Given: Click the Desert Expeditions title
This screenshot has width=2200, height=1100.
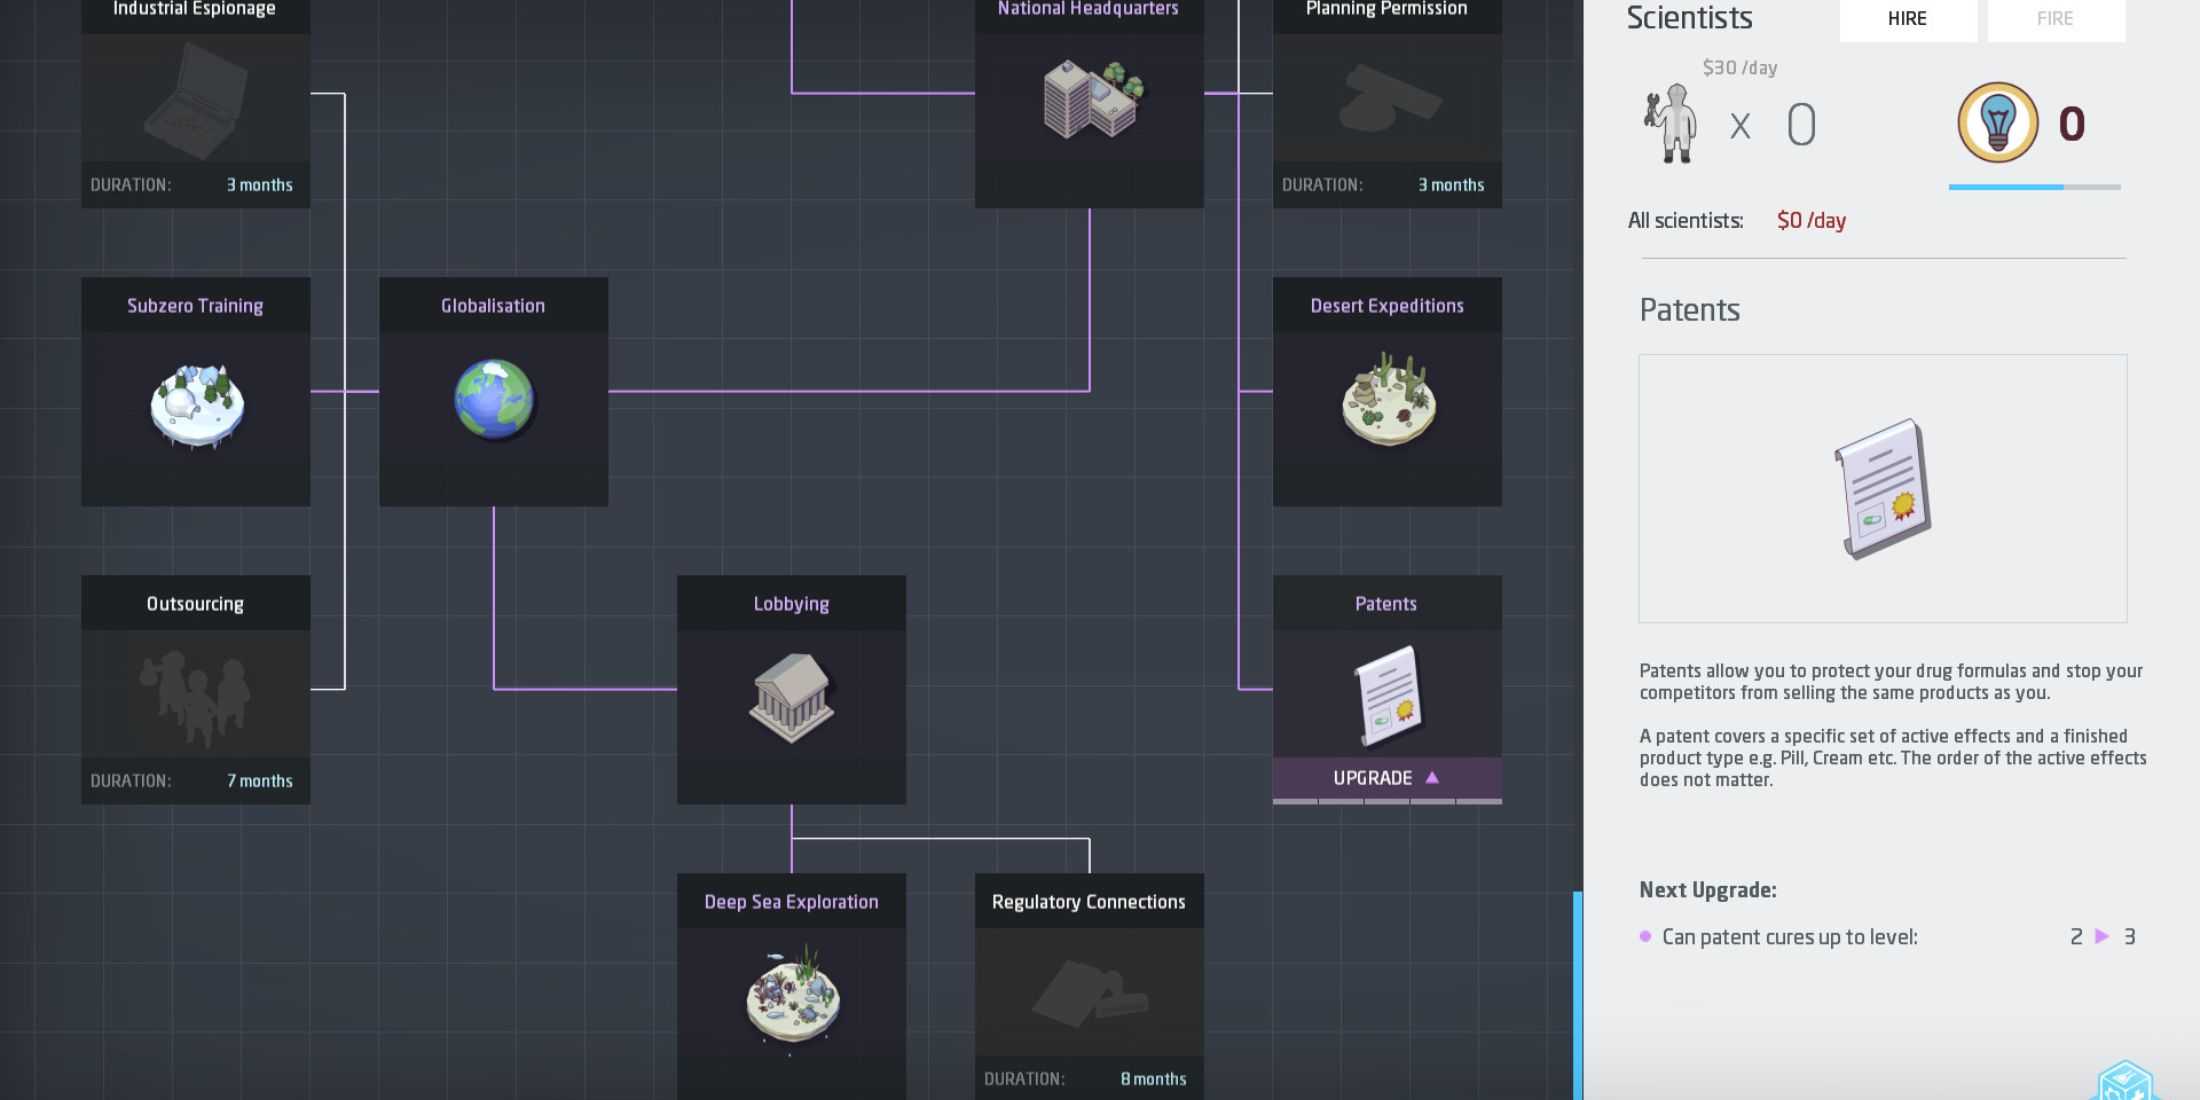Looking at the screenshot, I should 1387,306.
